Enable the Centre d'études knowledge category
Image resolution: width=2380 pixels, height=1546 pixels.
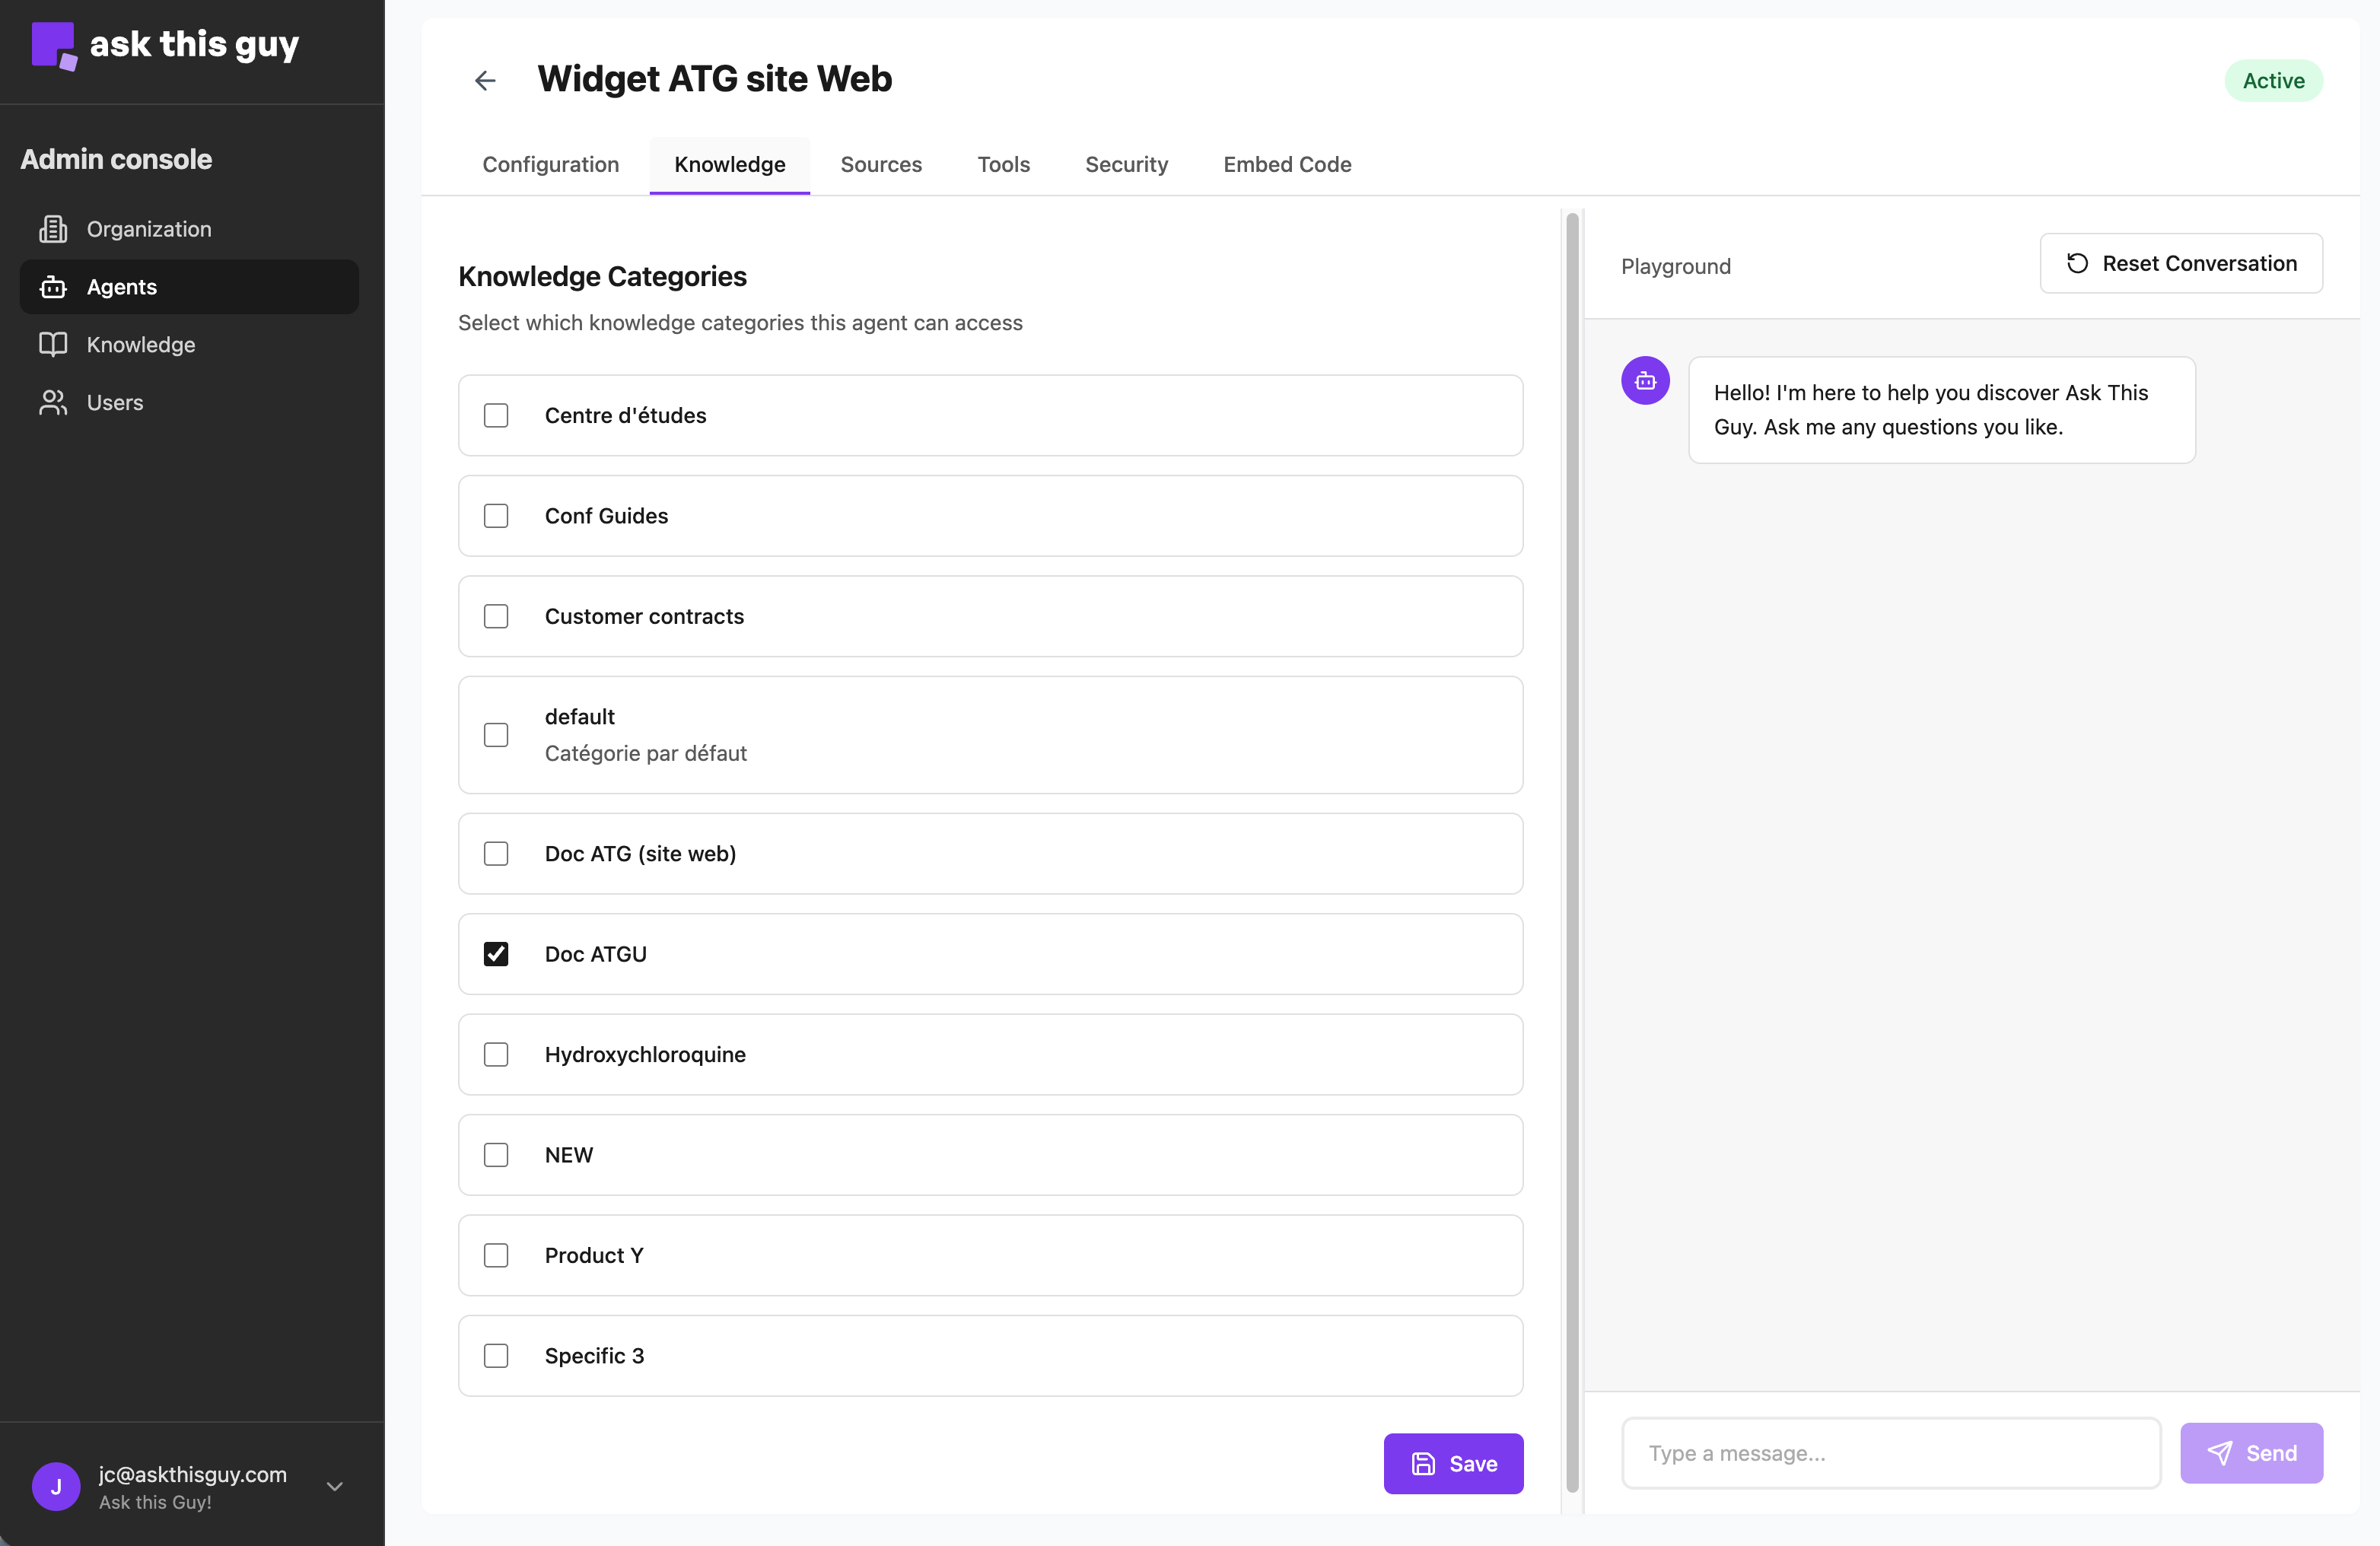click(x=497, y=415)
